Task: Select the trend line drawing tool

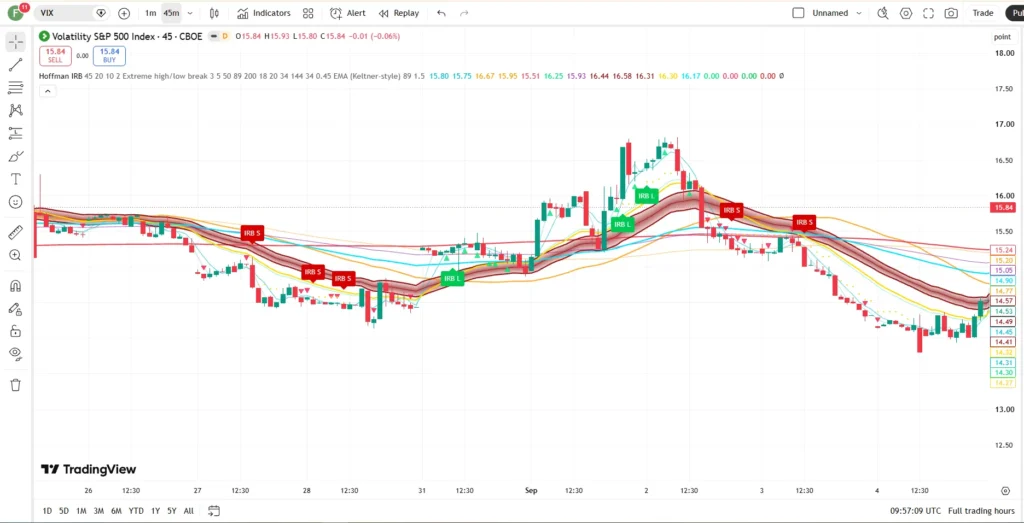Action: coord(16,65)
